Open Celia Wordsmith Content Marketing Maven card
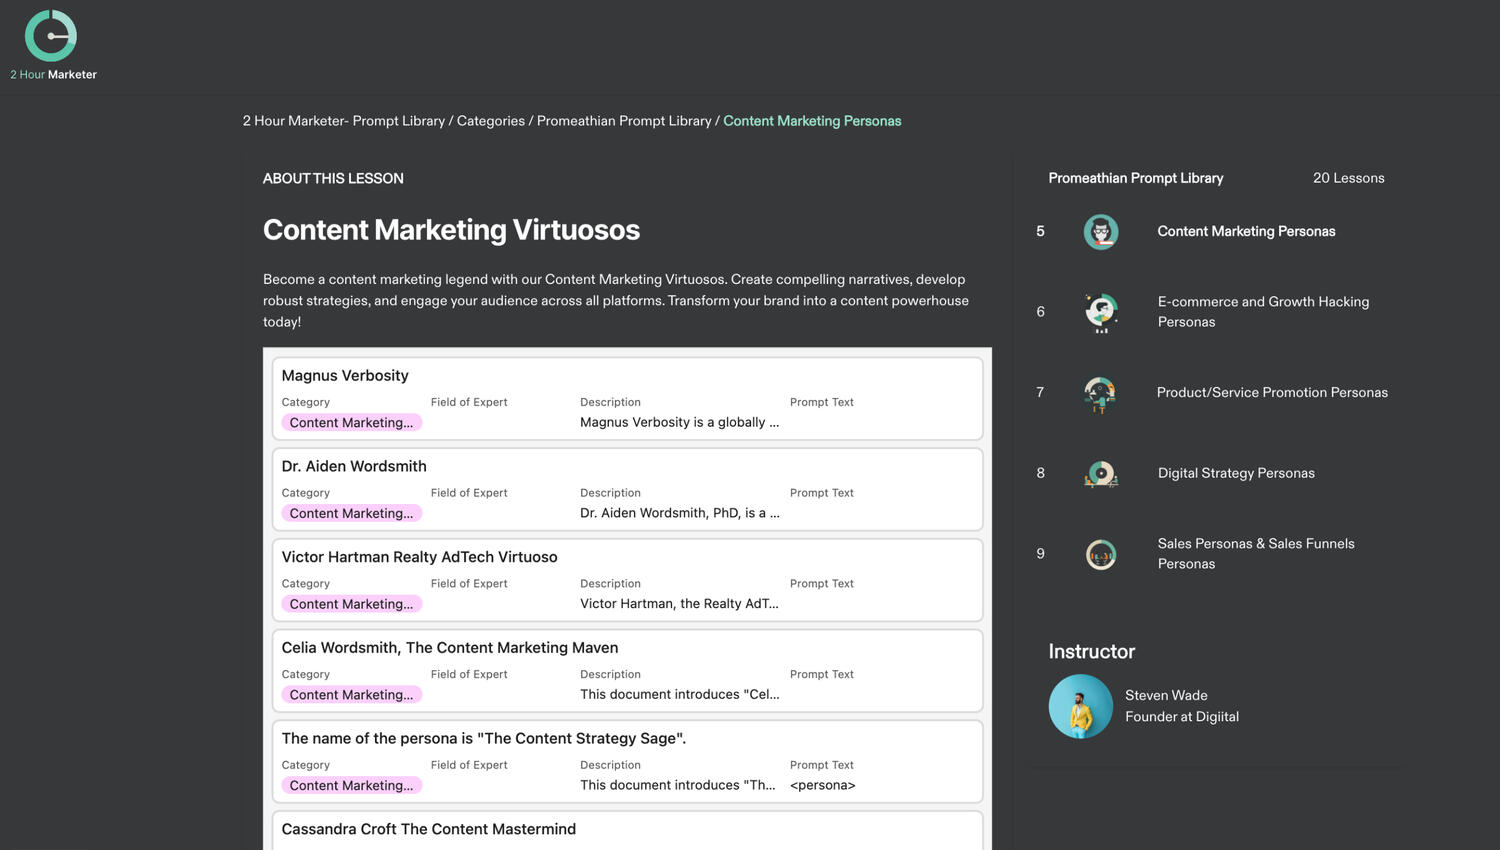1500x850 pixels. (449, 648)
